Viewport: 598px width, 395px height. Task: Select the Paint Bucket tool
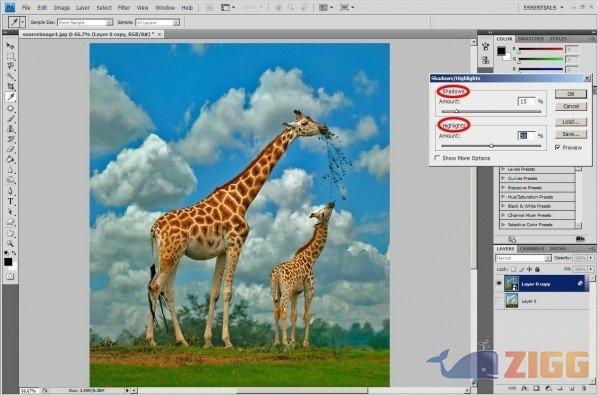10,159
